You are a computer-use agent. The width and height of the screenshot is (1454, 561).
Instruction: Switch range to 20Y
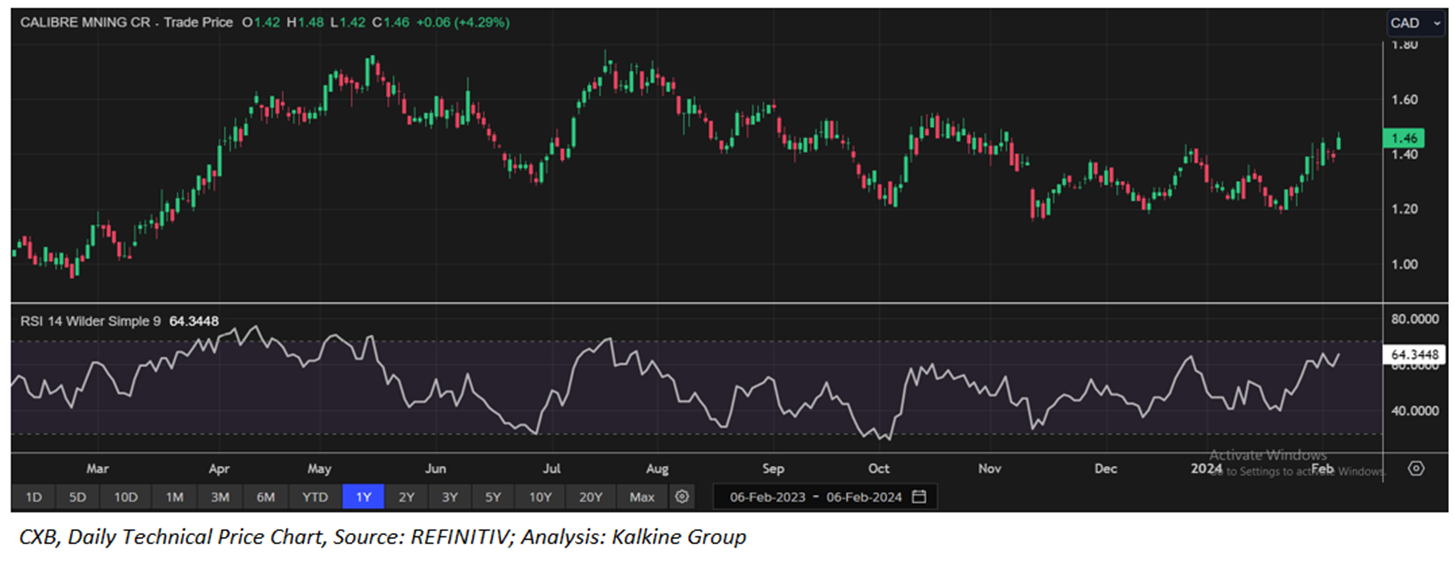[591, 497]
